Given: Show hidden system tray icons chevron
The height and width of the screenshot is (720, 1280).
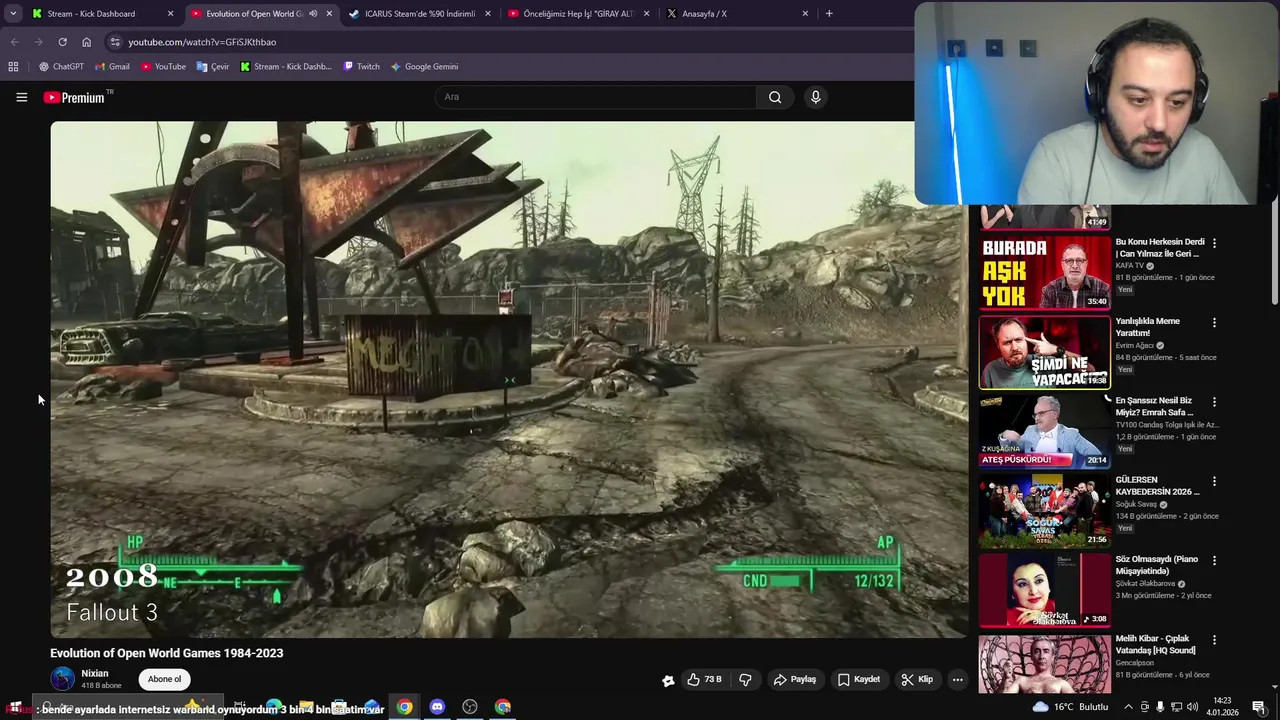Looking at the screenshot, I should [1129, 707].
